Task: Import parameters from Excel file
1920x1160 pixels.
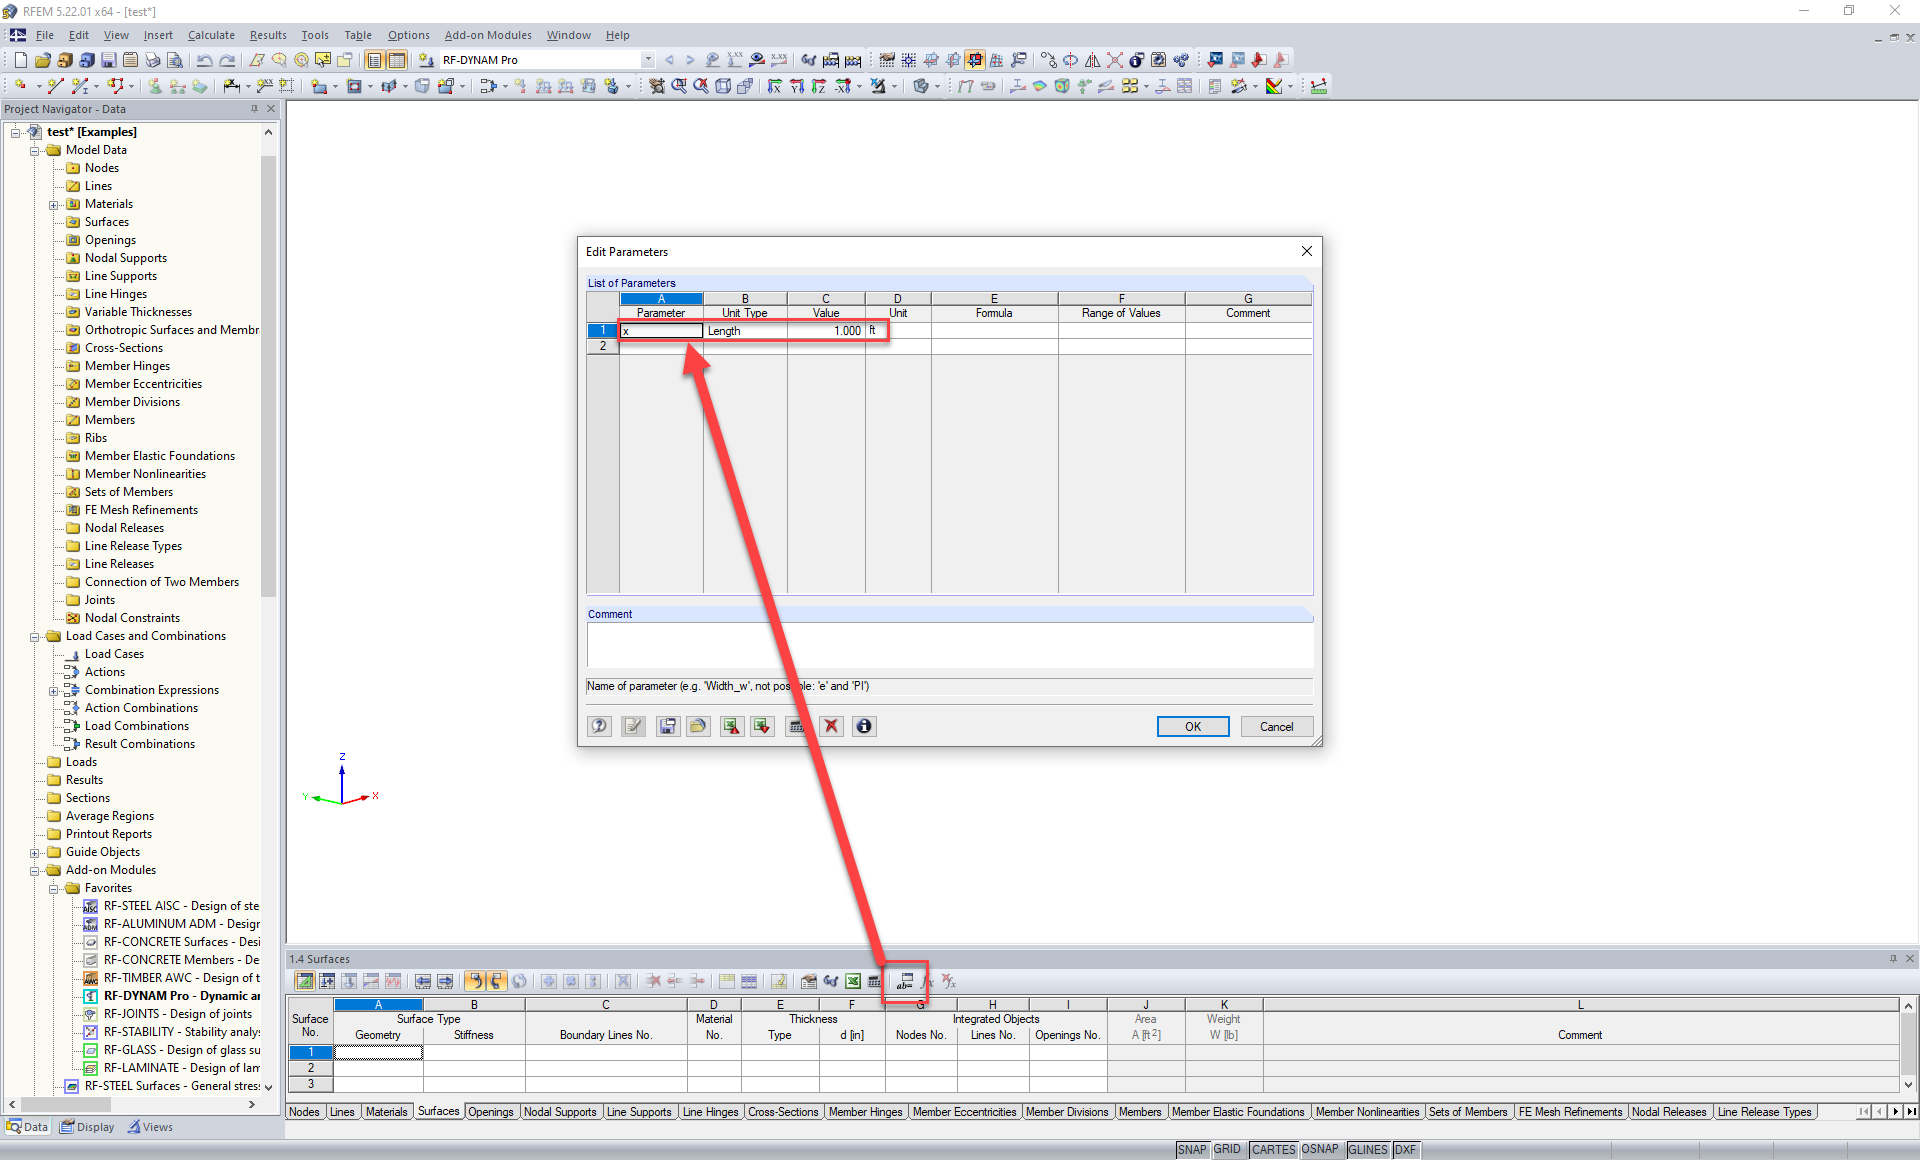Action: point(761,726)
